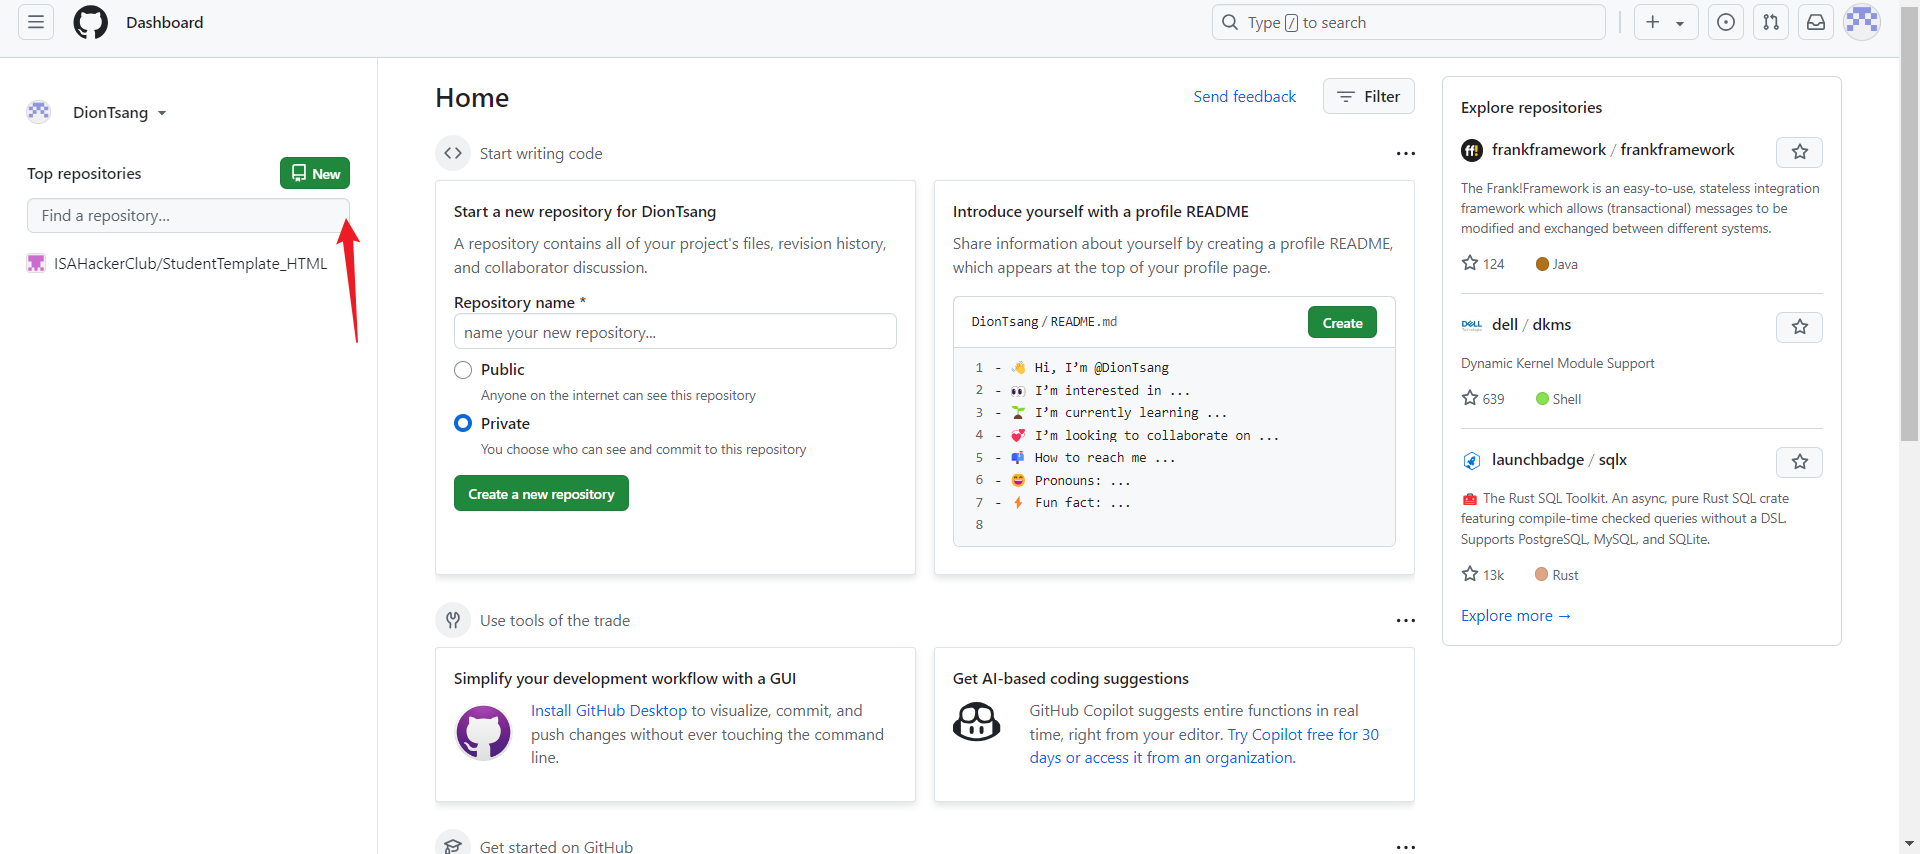
Task: Open frankframework / frankframework repository
Action: (x=1613, y=150)
